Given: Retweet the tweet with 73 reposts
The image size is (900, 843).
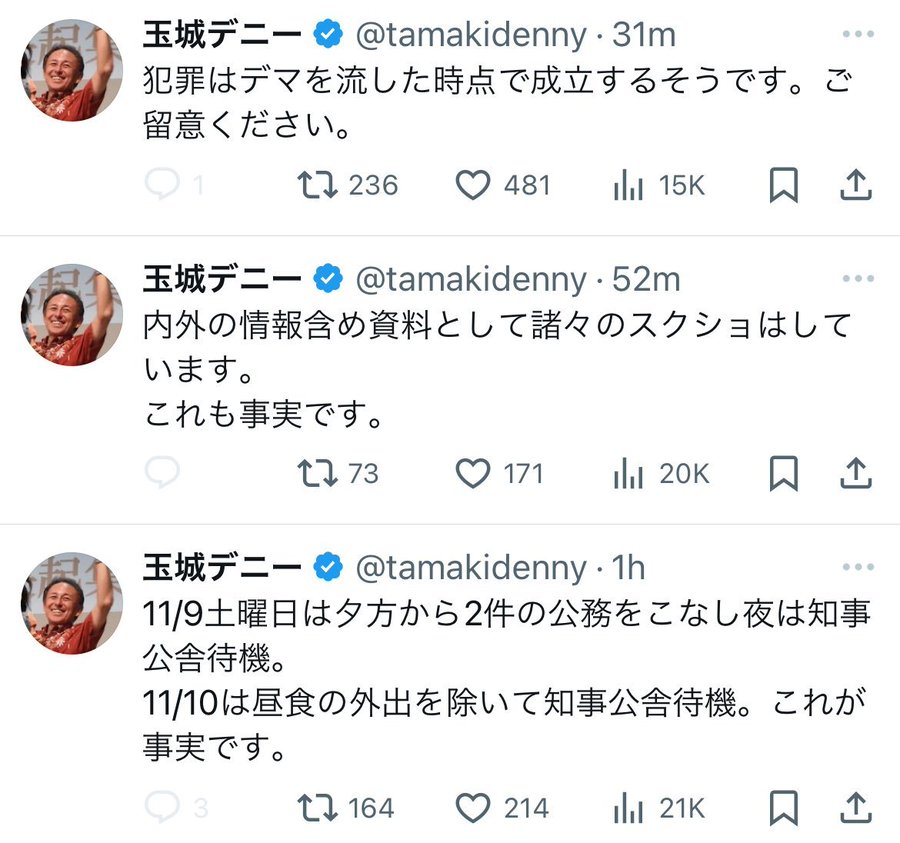Looking at the screenshot, I should (318, 473).
